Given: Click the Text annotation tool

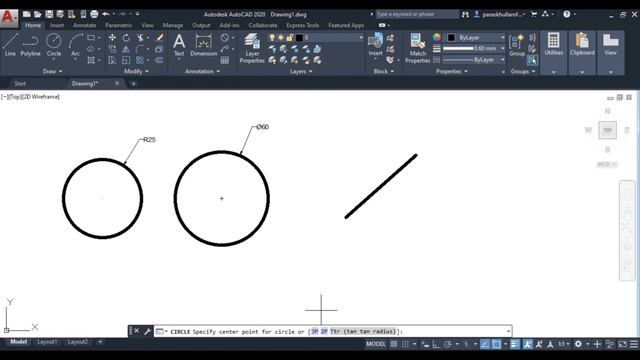Looking at the screenshot, I should [x=179, y=45].
